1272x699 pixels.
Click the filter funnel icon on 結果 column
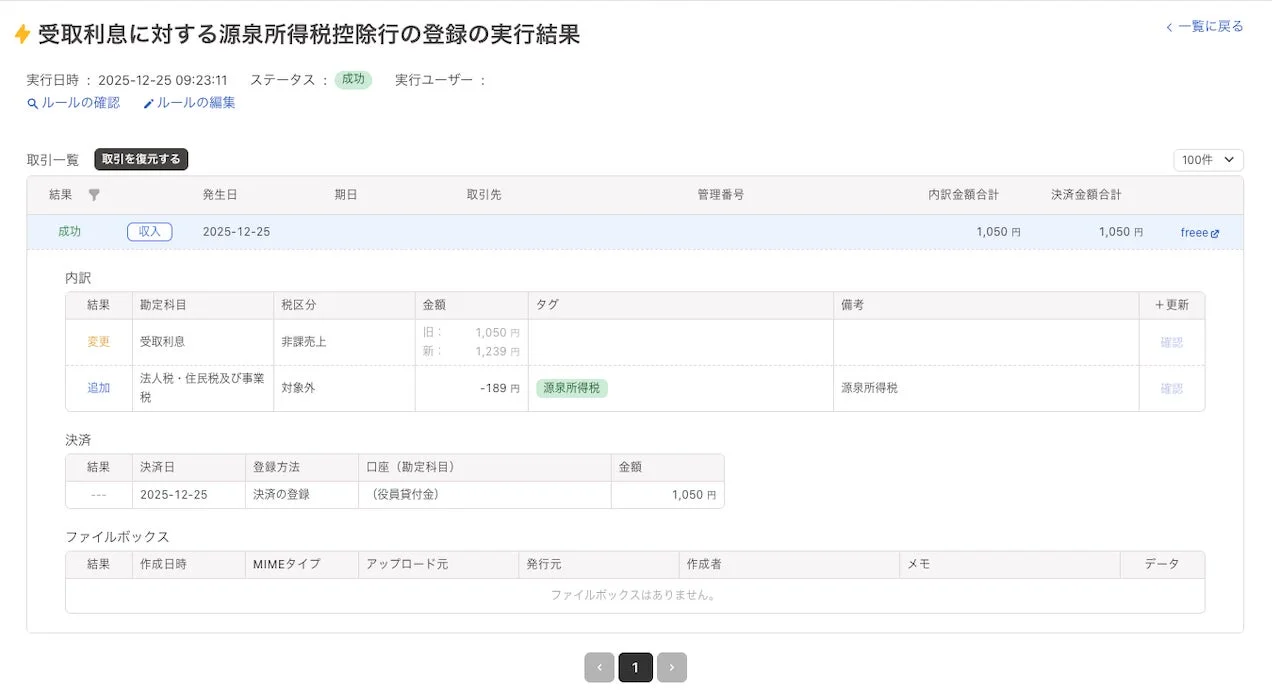[93, 195]
